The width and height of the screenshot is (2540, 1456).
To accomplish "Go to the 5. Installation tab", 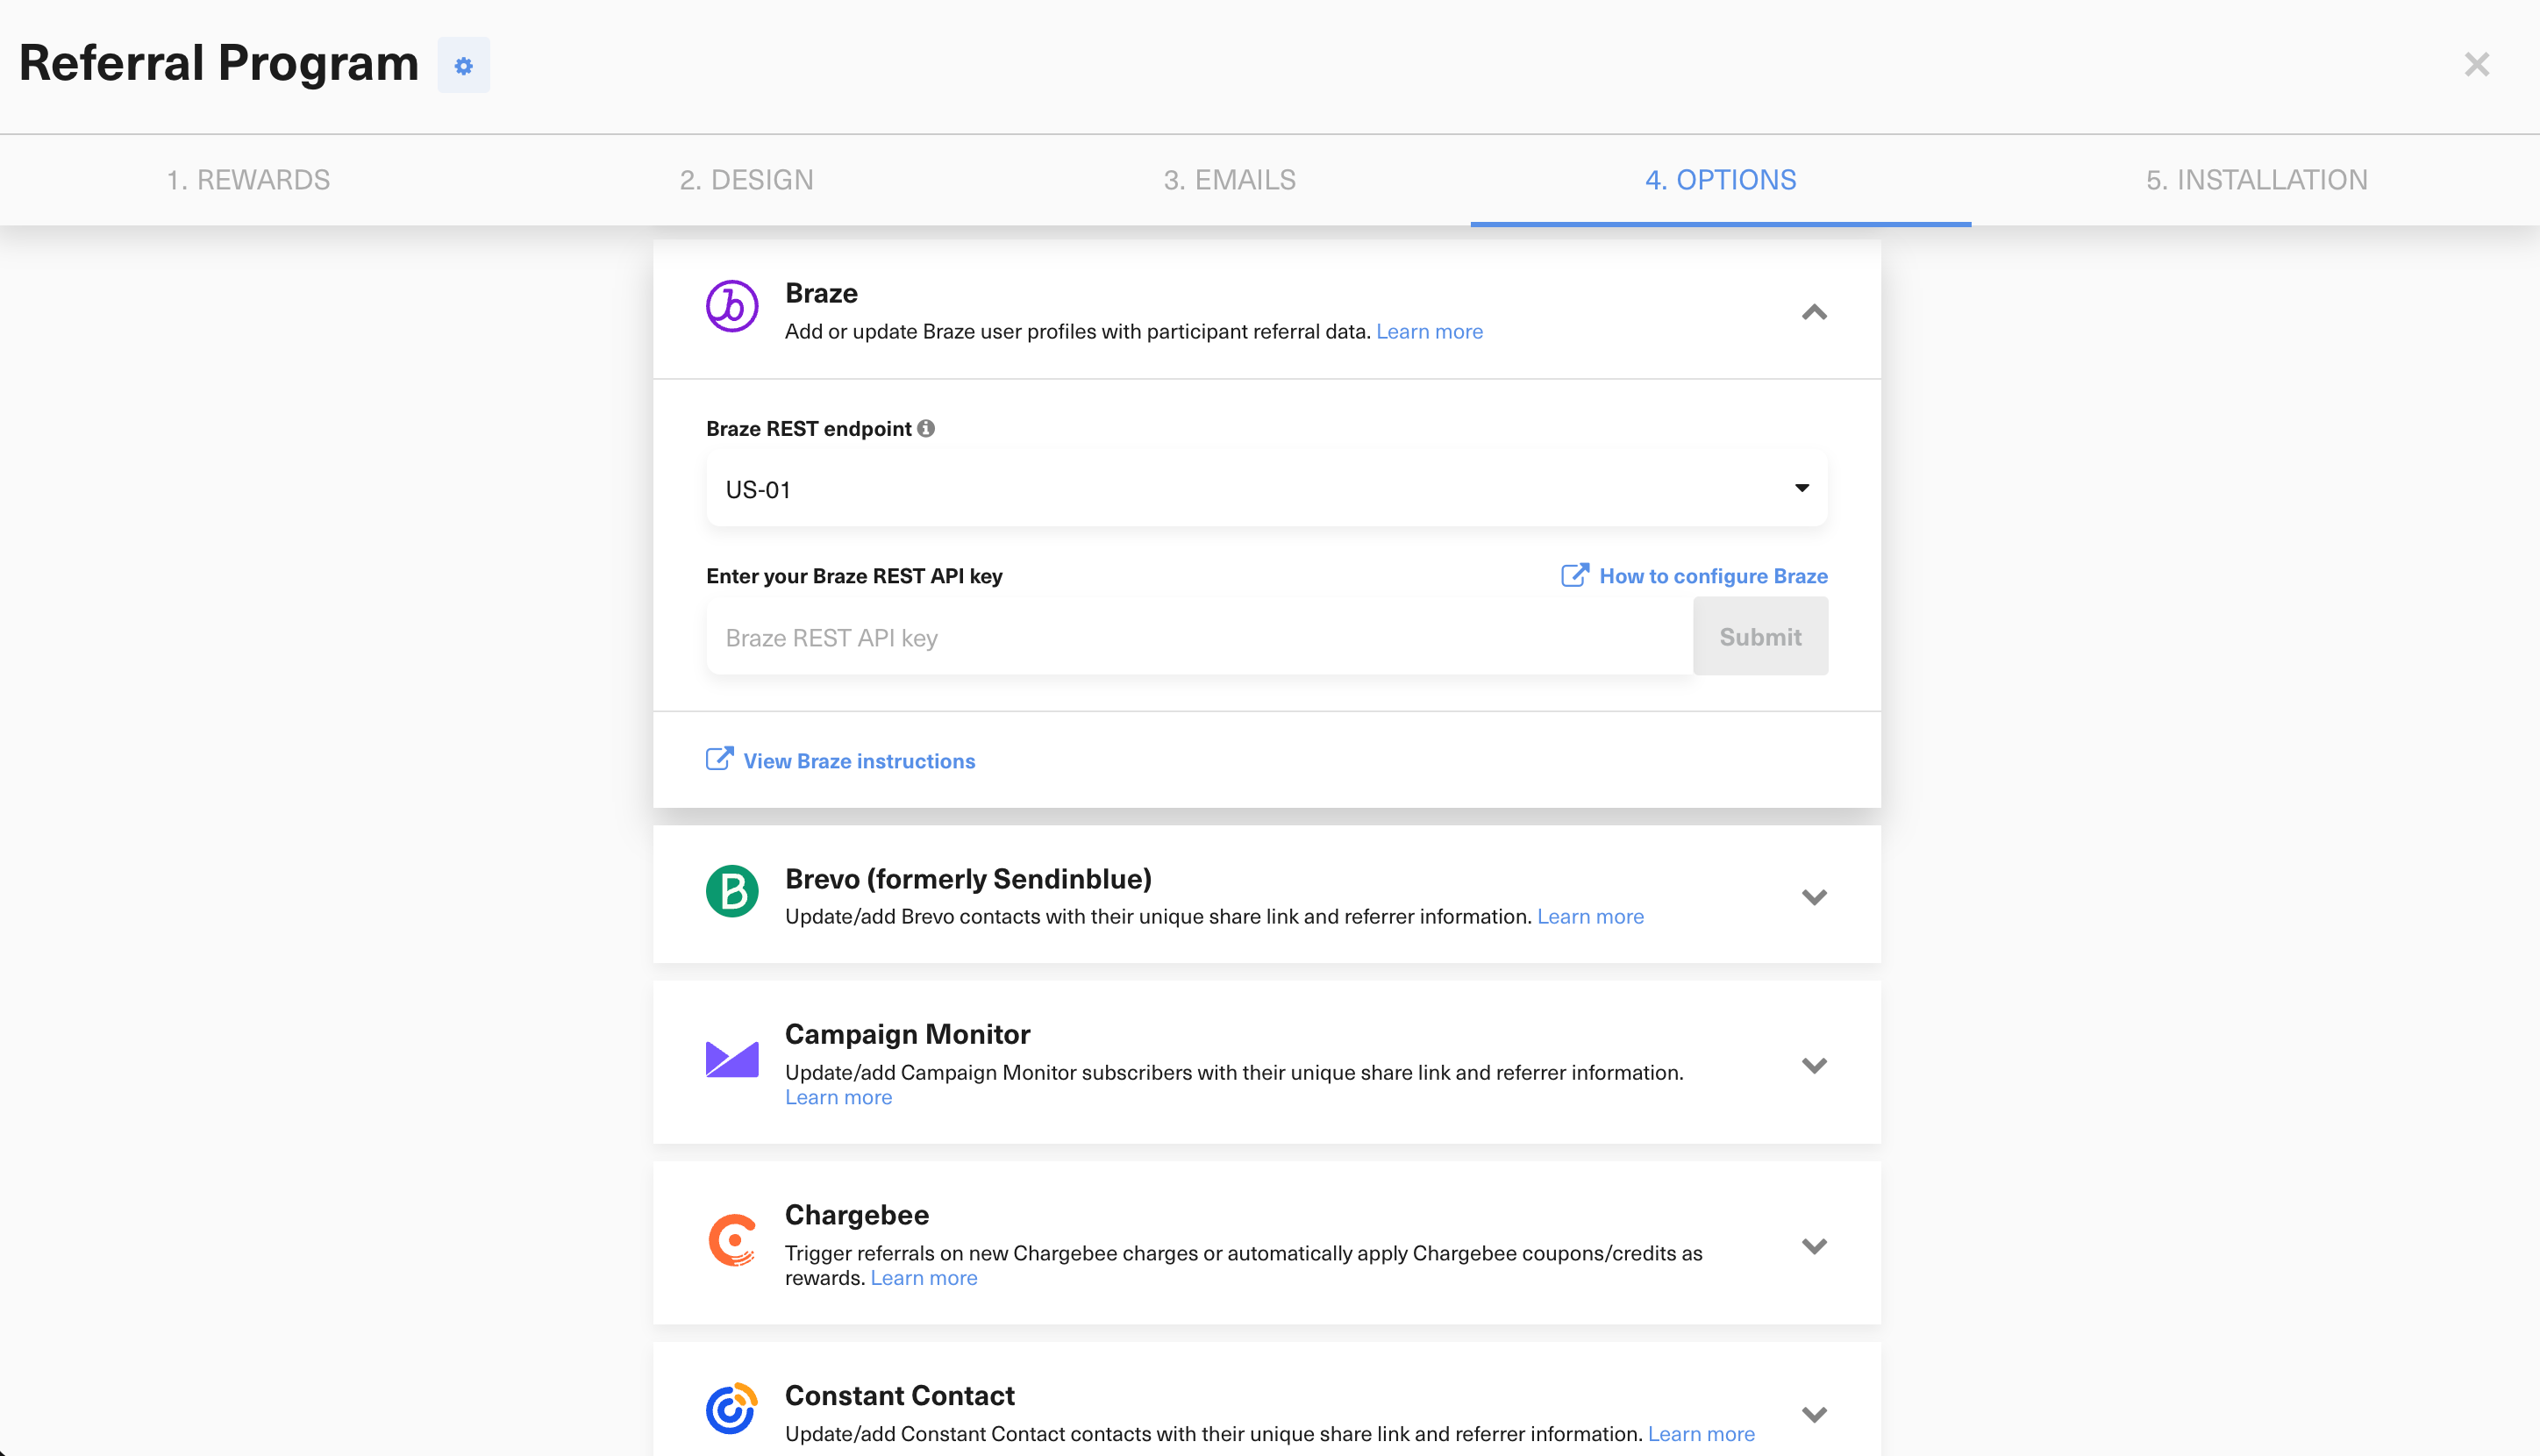I will (x=2256, y=180).
